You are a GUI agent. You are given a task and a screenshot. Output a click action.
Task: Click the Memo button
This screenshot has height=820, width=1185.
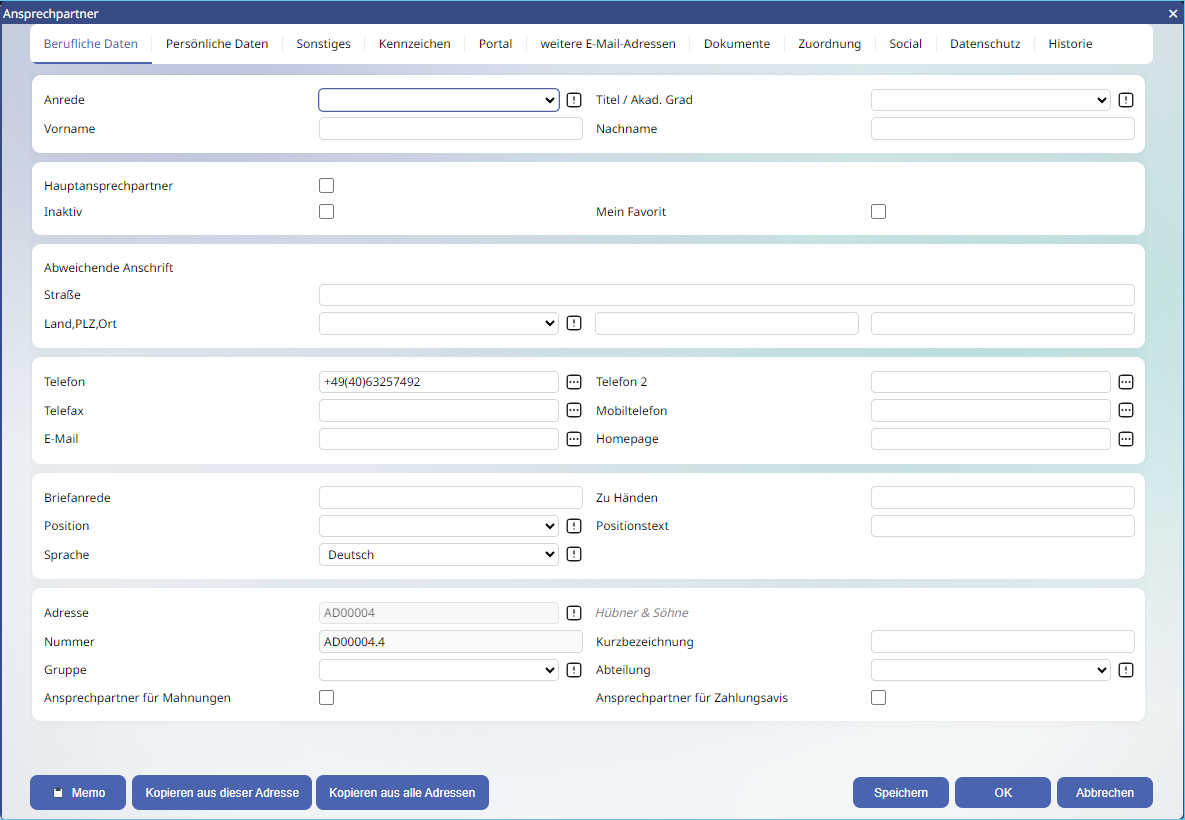[78, 793]
